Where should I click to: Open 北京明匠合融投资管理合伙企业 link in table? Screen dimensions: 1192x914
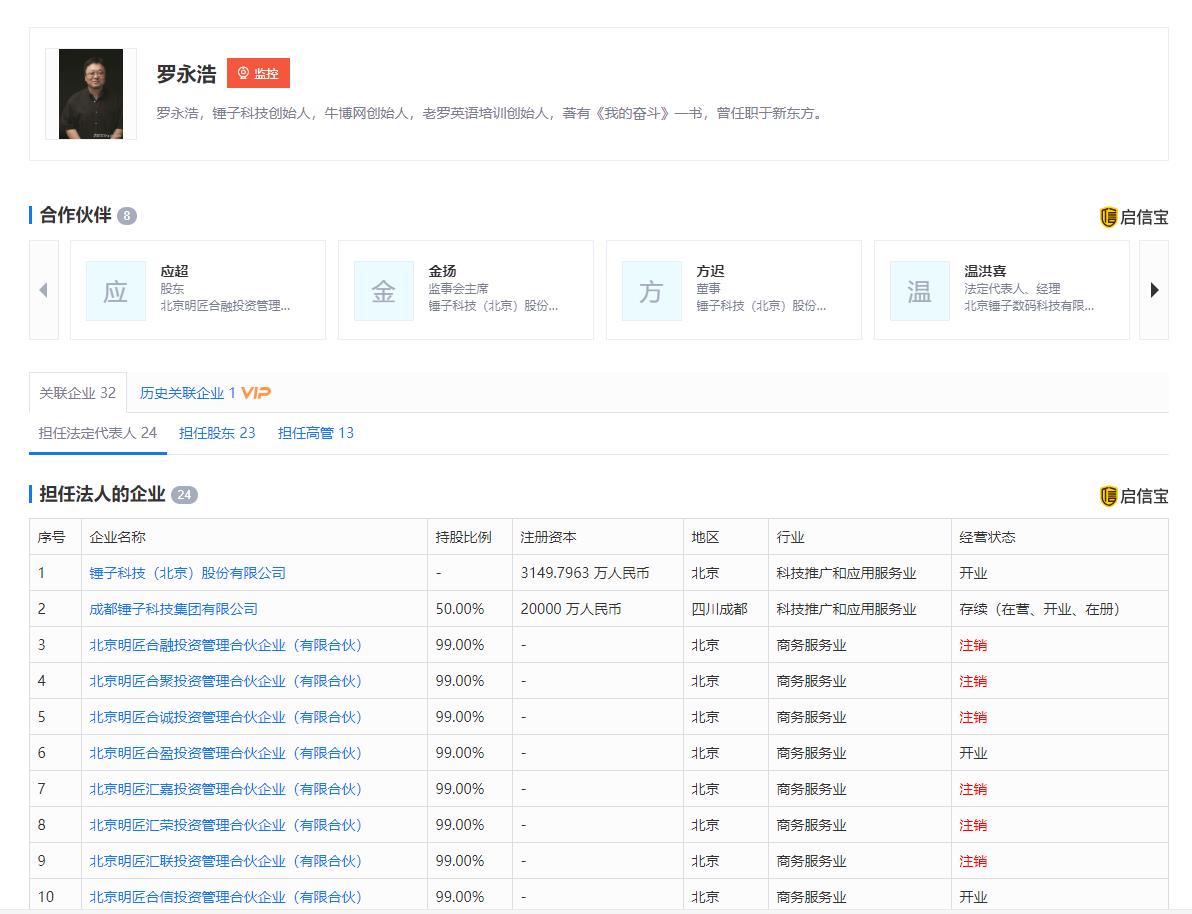pos(226,645)
